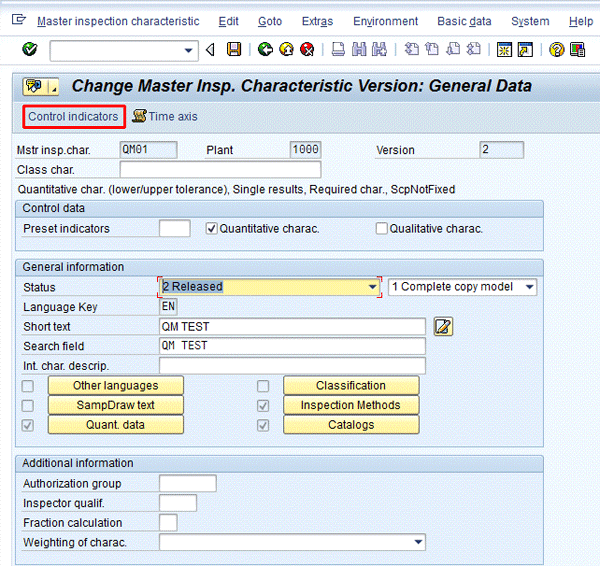Click the green checkmark Enter icon
The image size is (600, 566).
click(x=29, y=49)
